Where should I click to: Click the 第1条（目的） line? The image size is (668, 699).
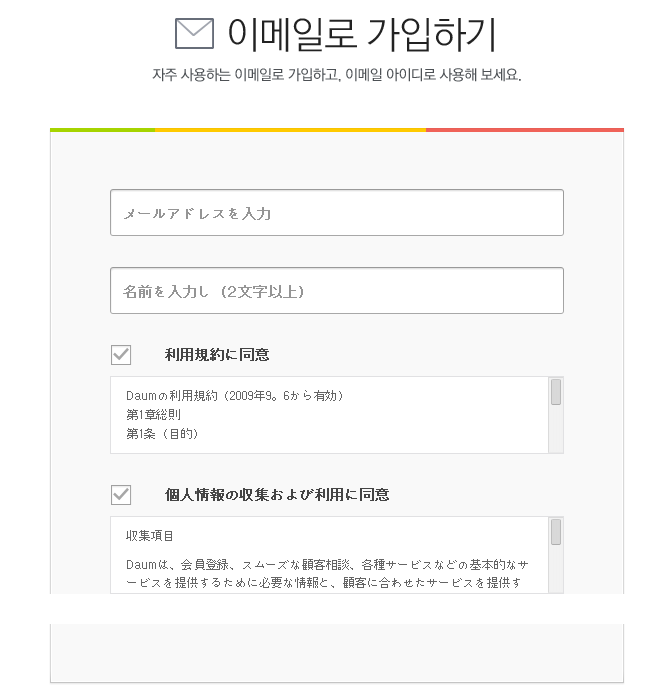162,434
